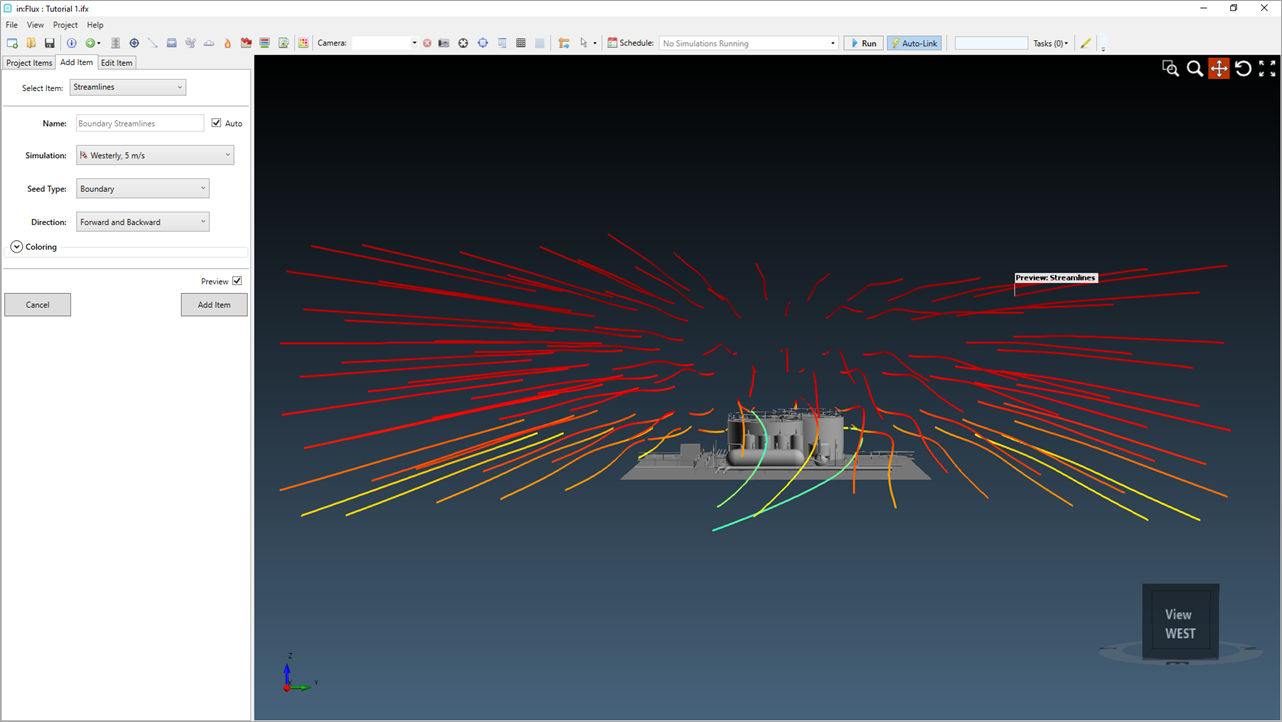Select the orange pan move tool
This screenshot has width=1282, height=722.
pyautogui.click(x=1219, y=68)
